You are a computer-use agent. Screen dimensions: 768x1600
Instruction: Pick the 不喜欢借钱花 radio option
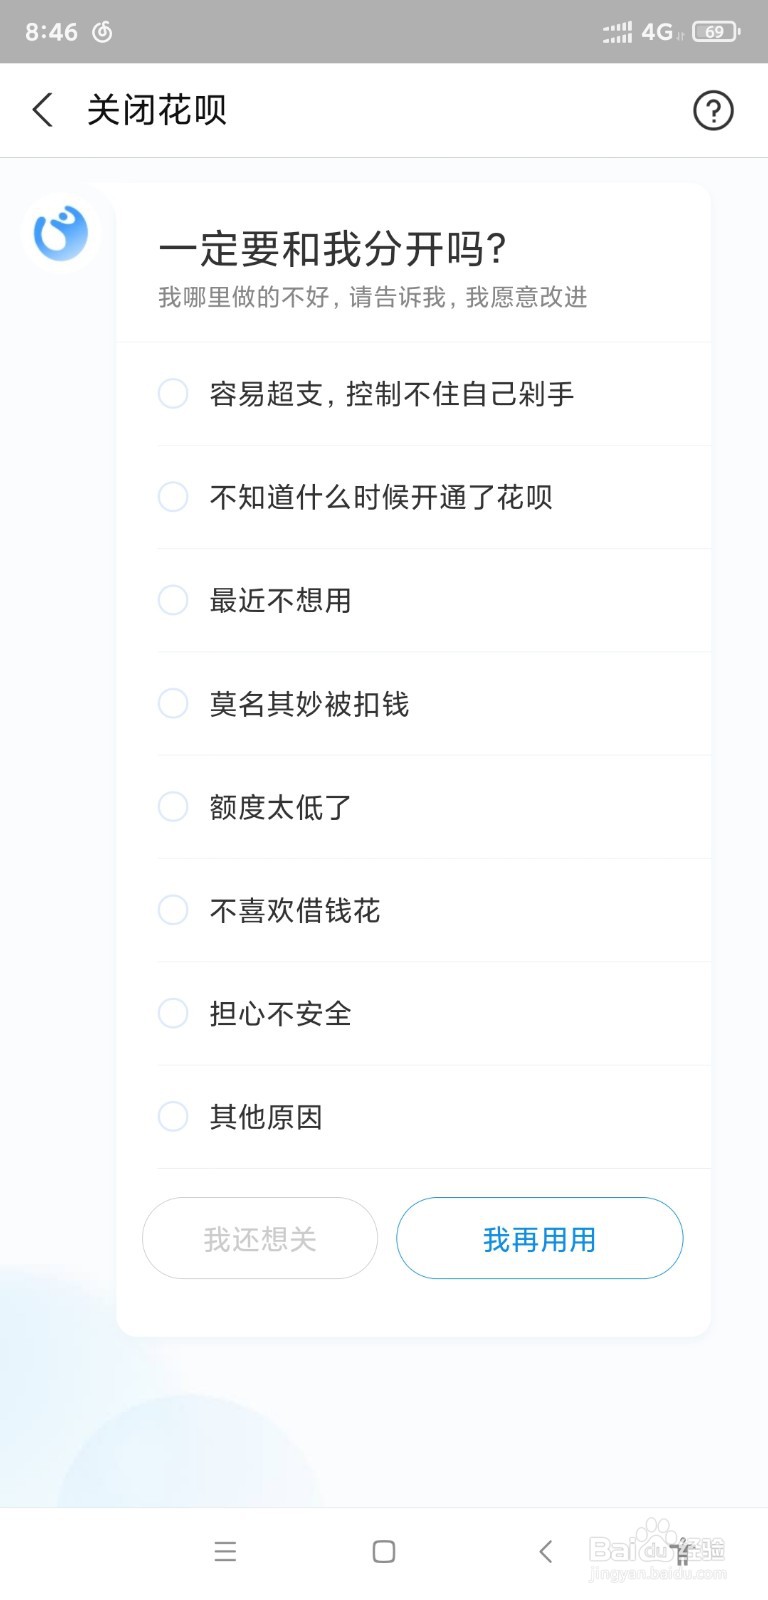coord(173,910)
